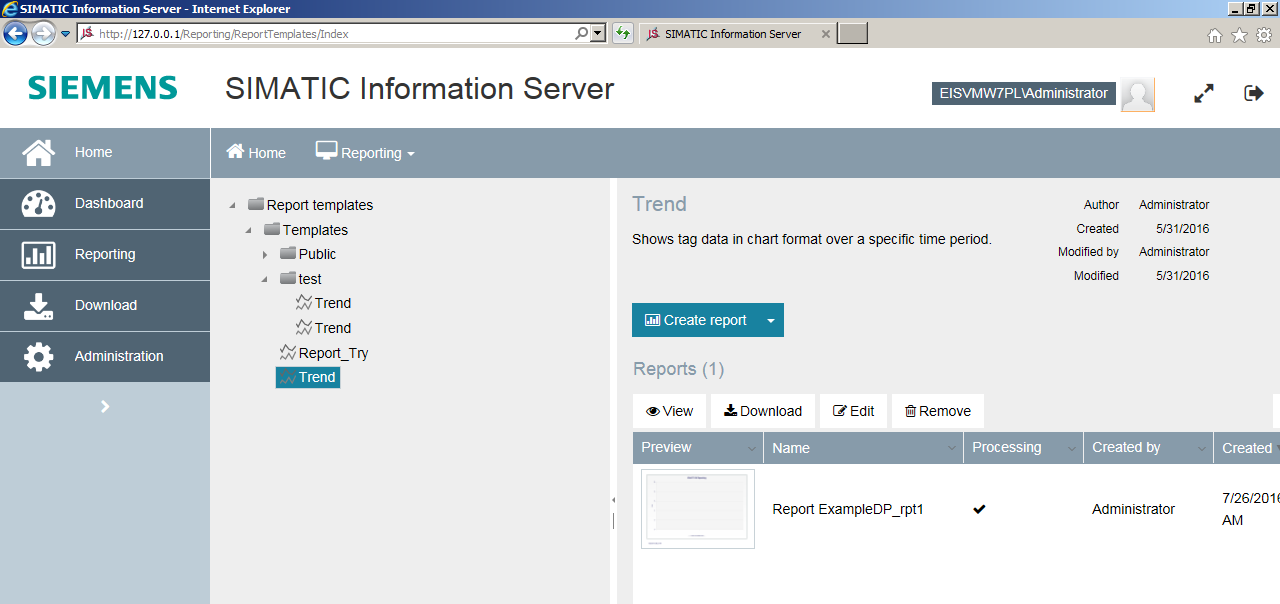
Task: Click the Remove button
Action: click(937, 411)
